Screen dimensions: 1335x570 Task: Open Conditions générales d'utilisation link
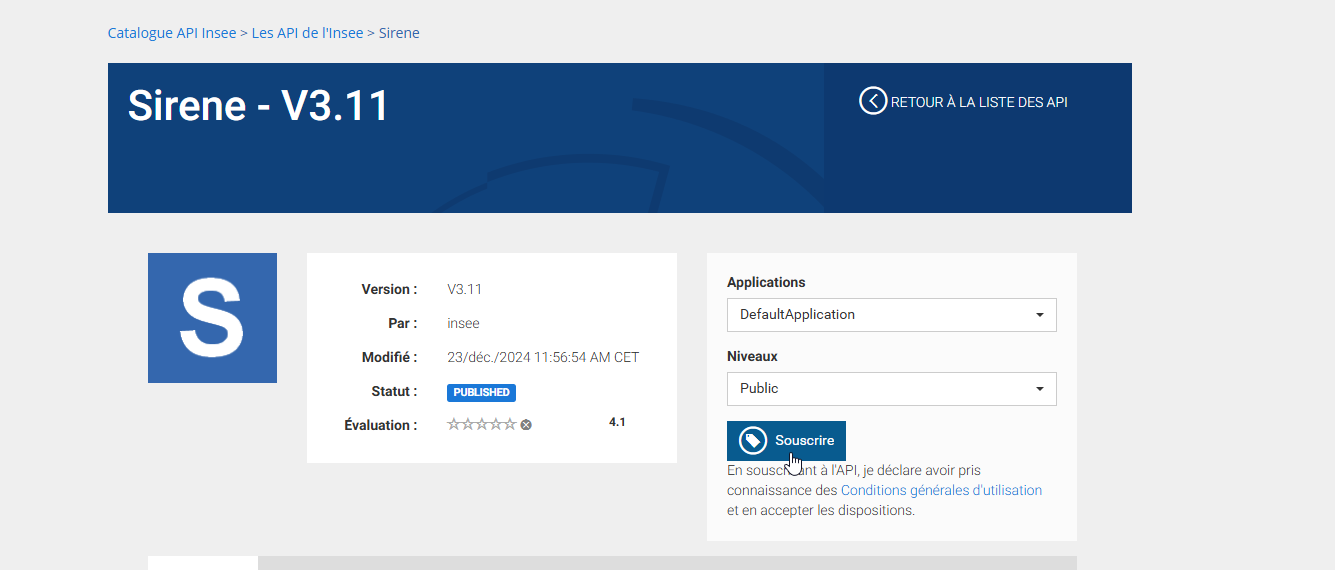coord(941,490)
